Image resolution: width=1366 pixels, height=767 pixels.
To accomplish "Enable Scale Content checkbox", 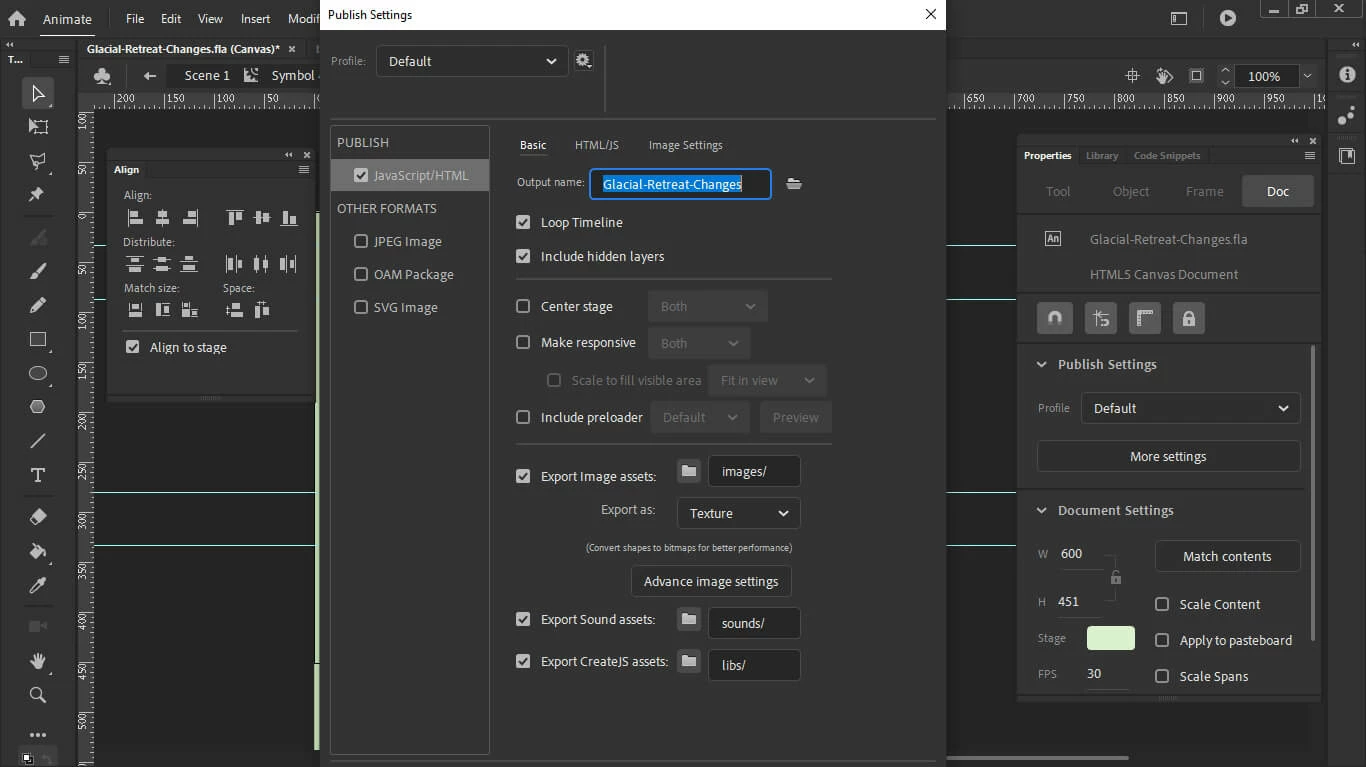I will [1162, 604].
